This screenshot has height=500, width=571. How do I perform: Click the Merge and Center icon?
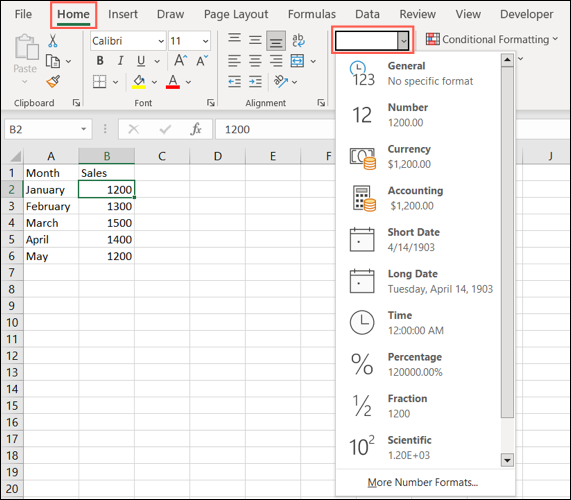click(x=297, y=61)
